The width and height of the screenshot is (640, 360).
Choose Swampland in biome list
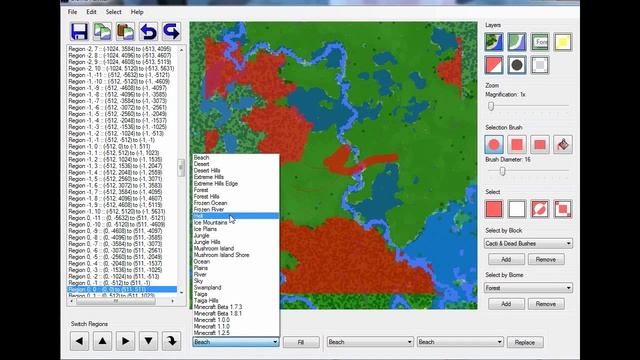click(x=236, y=287)
